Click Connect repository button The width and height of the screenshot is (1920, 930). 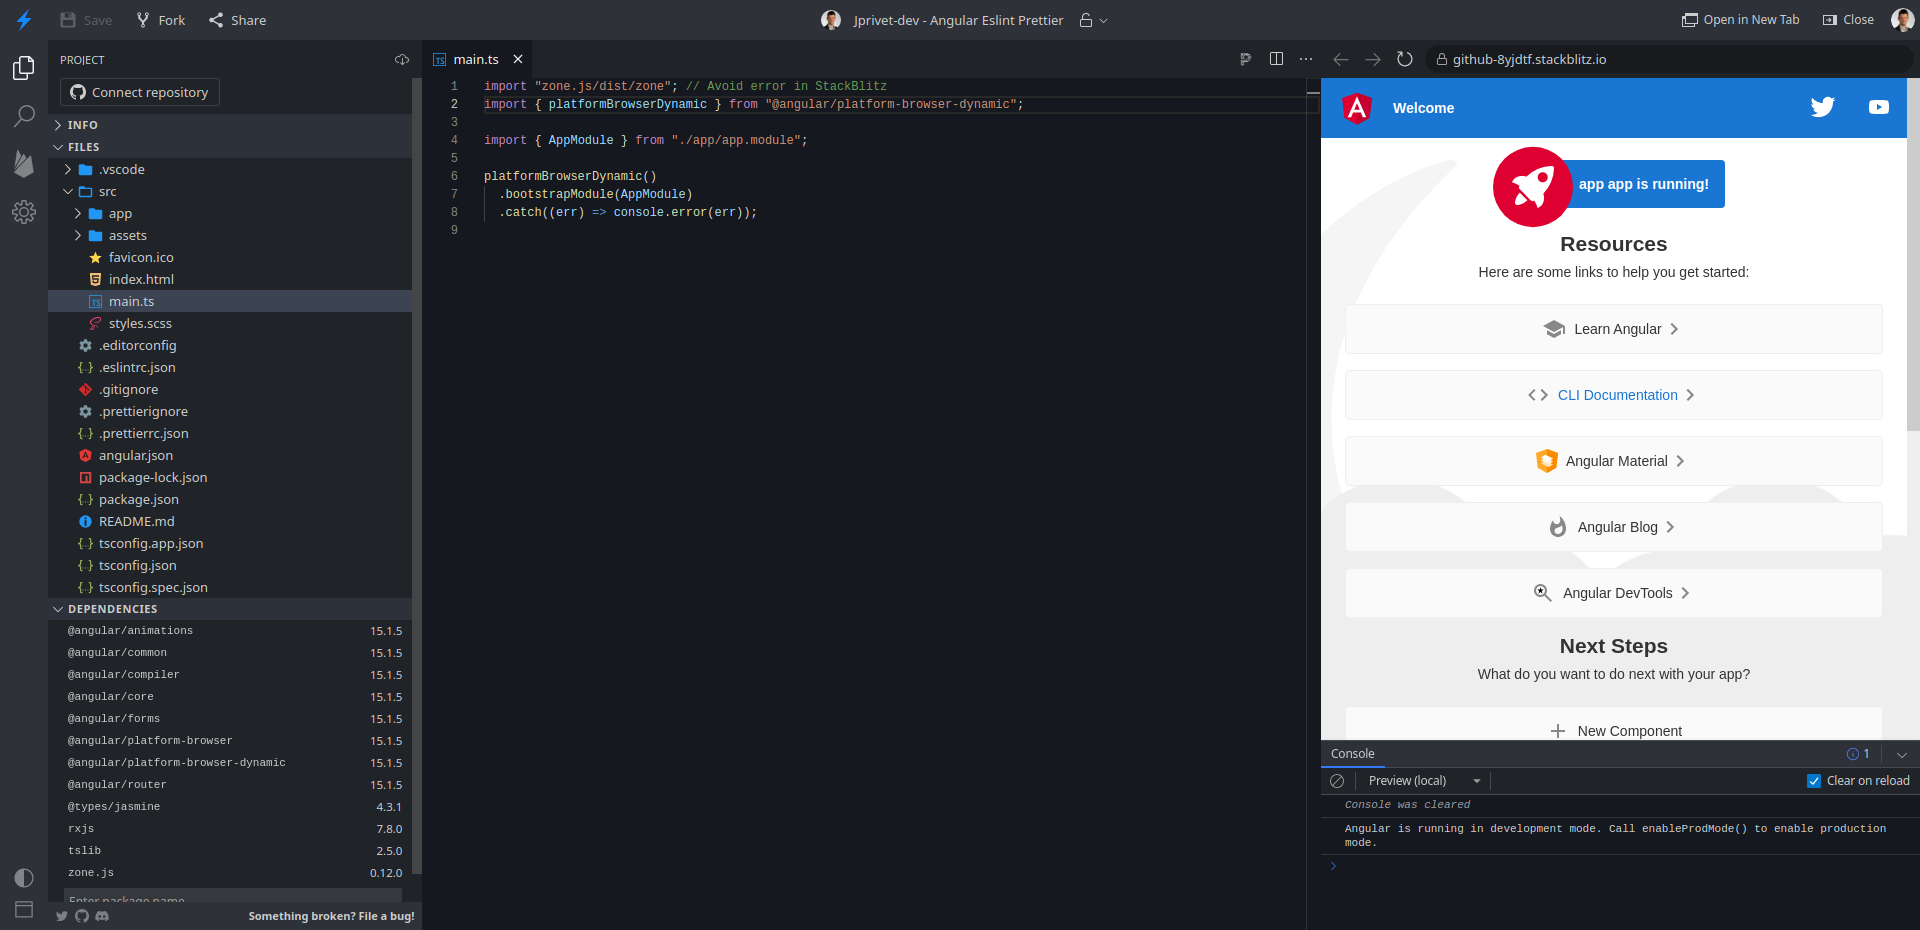click(140, 92)
